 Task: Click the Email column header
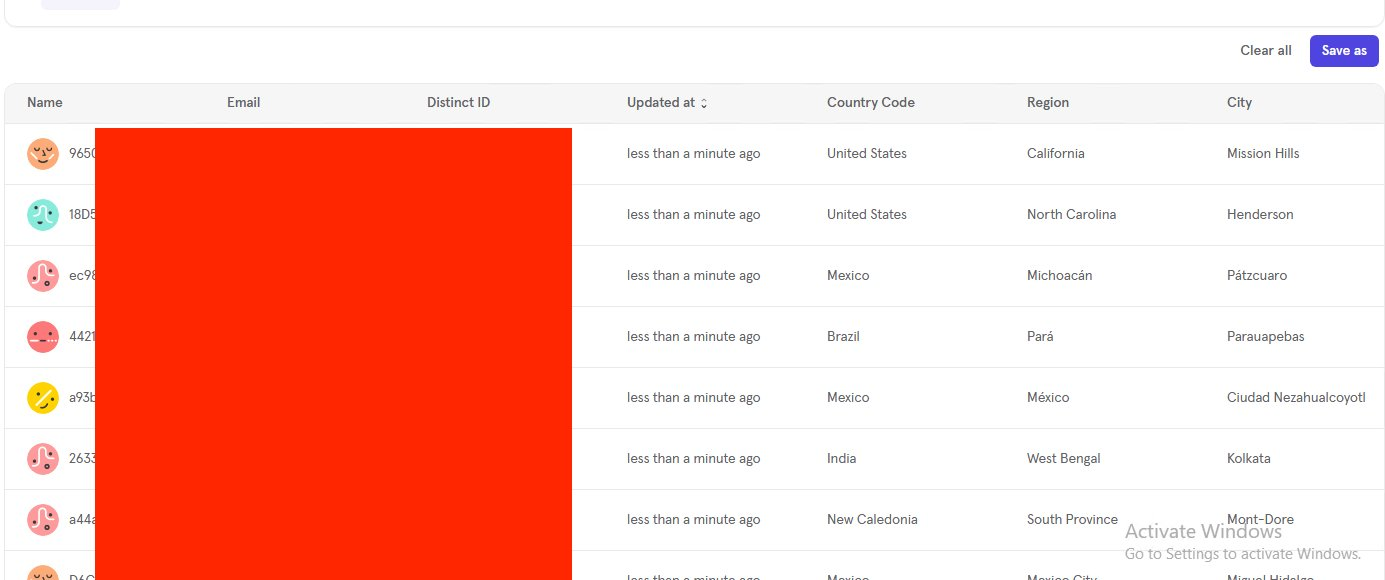click(243, 103)
